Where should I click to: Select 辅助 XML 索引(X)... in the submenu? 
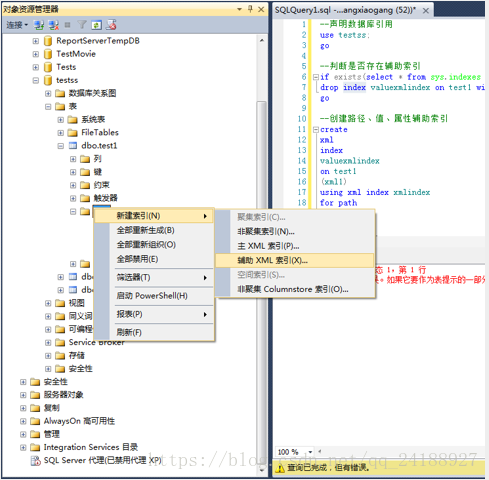tap(295, 260)
